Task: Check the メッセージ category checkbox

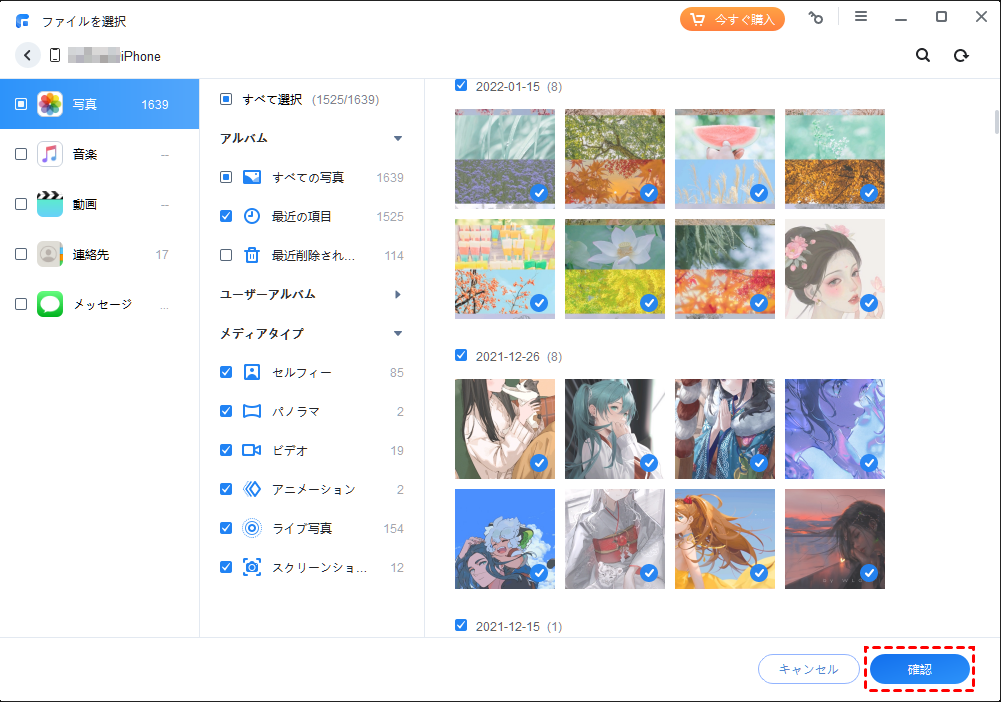Action: pos(21,304)
